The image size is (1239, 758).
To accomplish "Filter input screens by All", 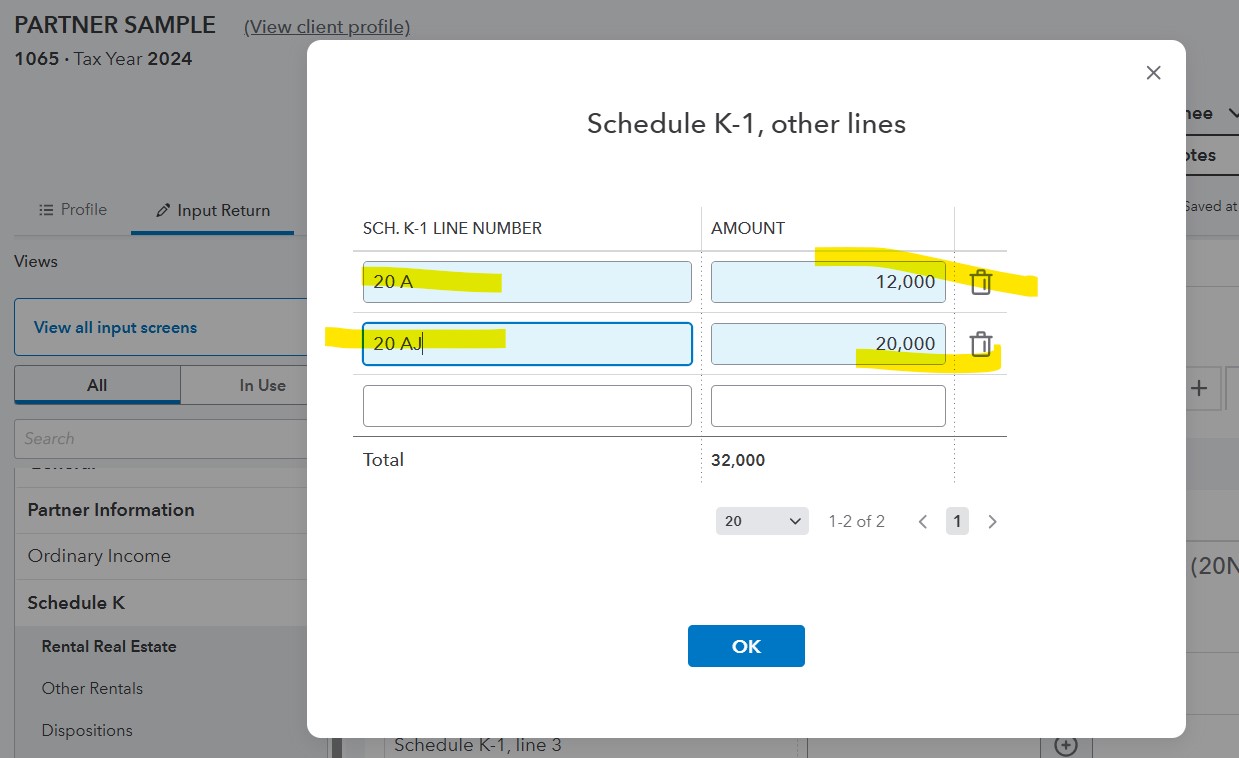I will coord(96,384).
